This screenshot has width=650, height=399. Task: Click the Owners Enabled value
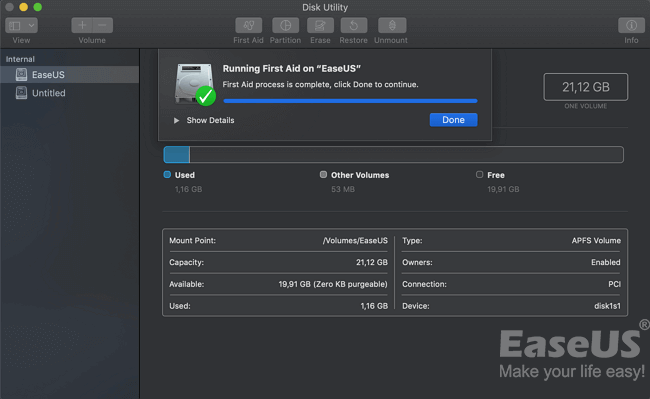606,262
